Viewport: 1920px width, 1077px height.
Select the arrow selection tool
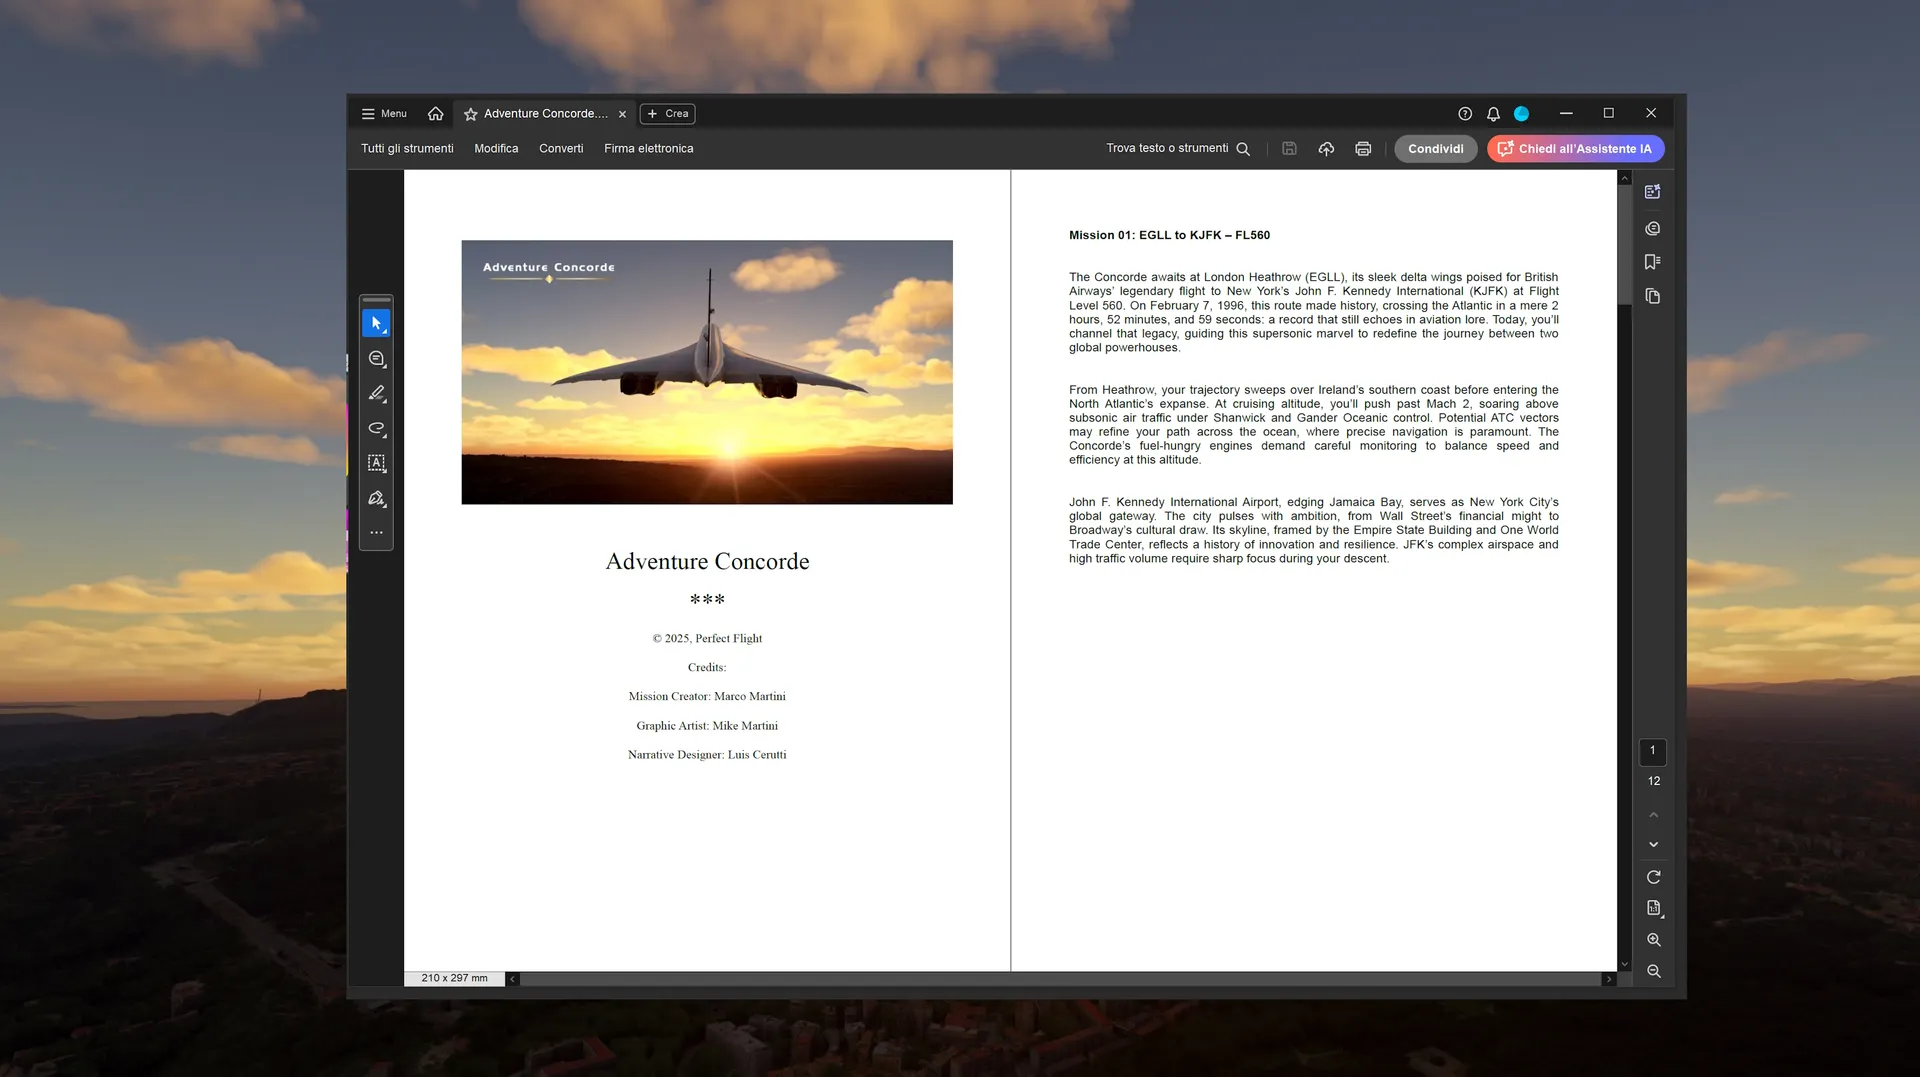tap(376, 324)
